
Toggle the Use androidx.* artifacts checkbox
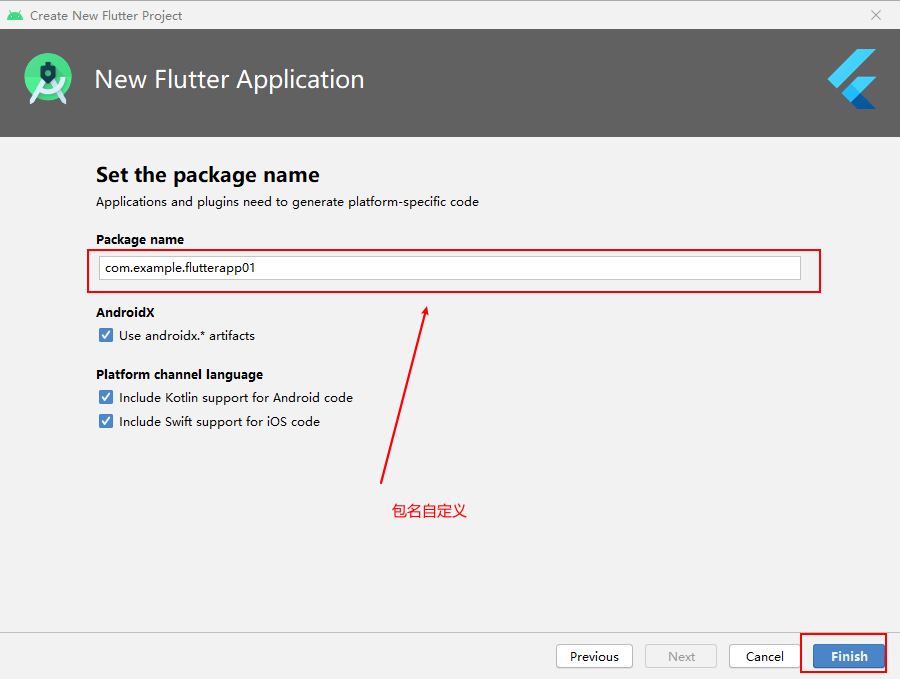click(x=106, y=335)
